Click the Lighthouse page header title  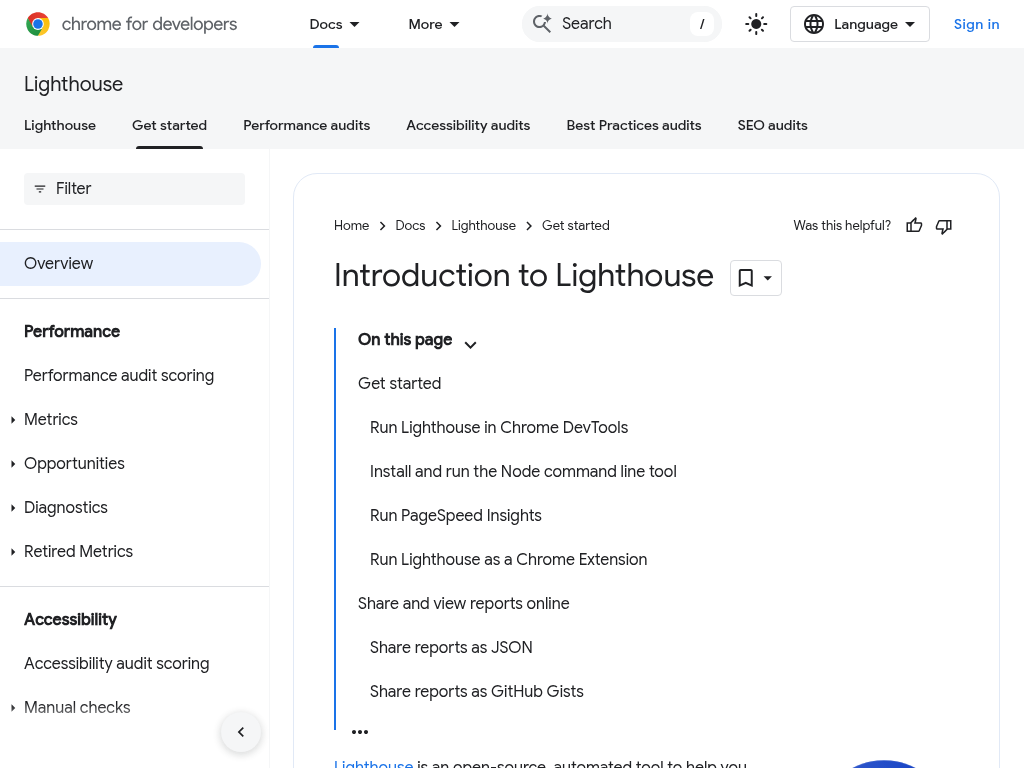pos(73,84)
